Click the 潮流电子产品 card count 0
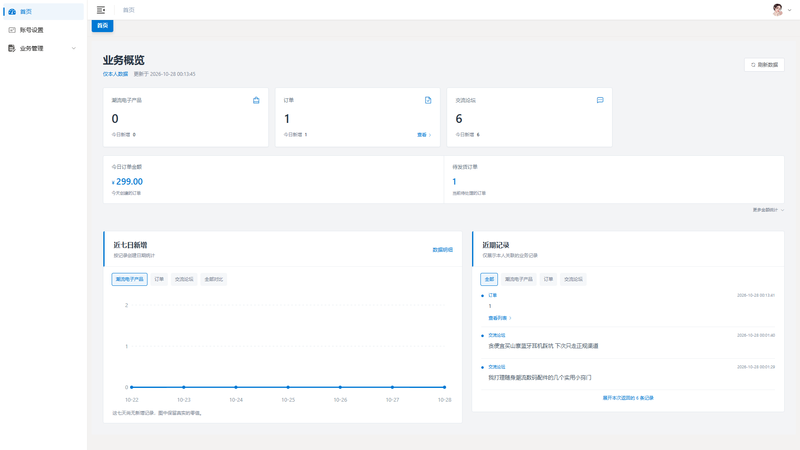Viewport: 800px width, 450px height. click(x=115, y=119)
